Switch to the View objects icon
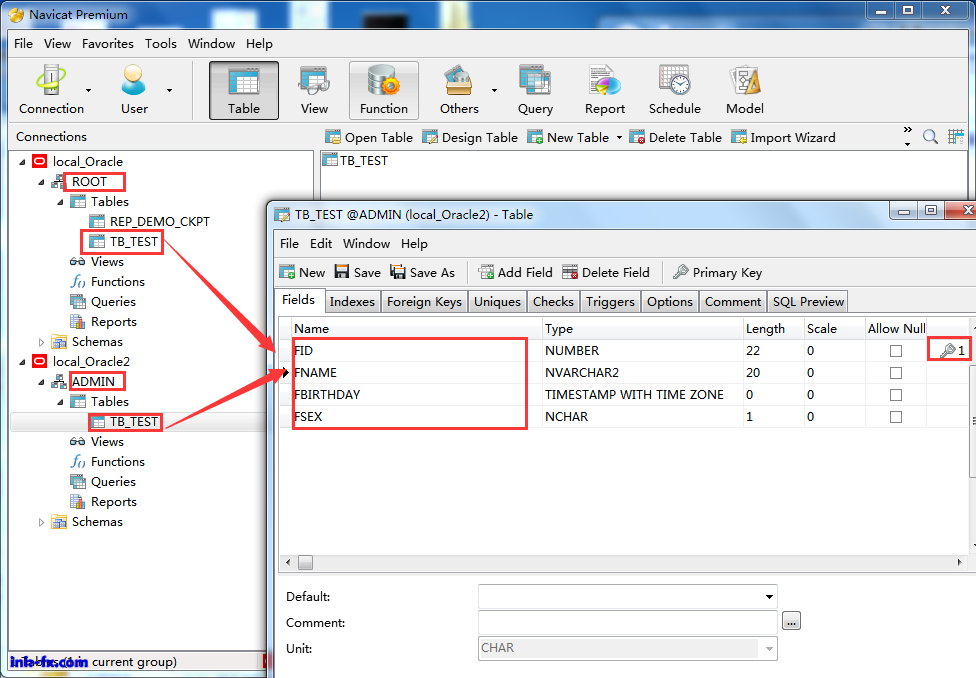 [314, 90]
